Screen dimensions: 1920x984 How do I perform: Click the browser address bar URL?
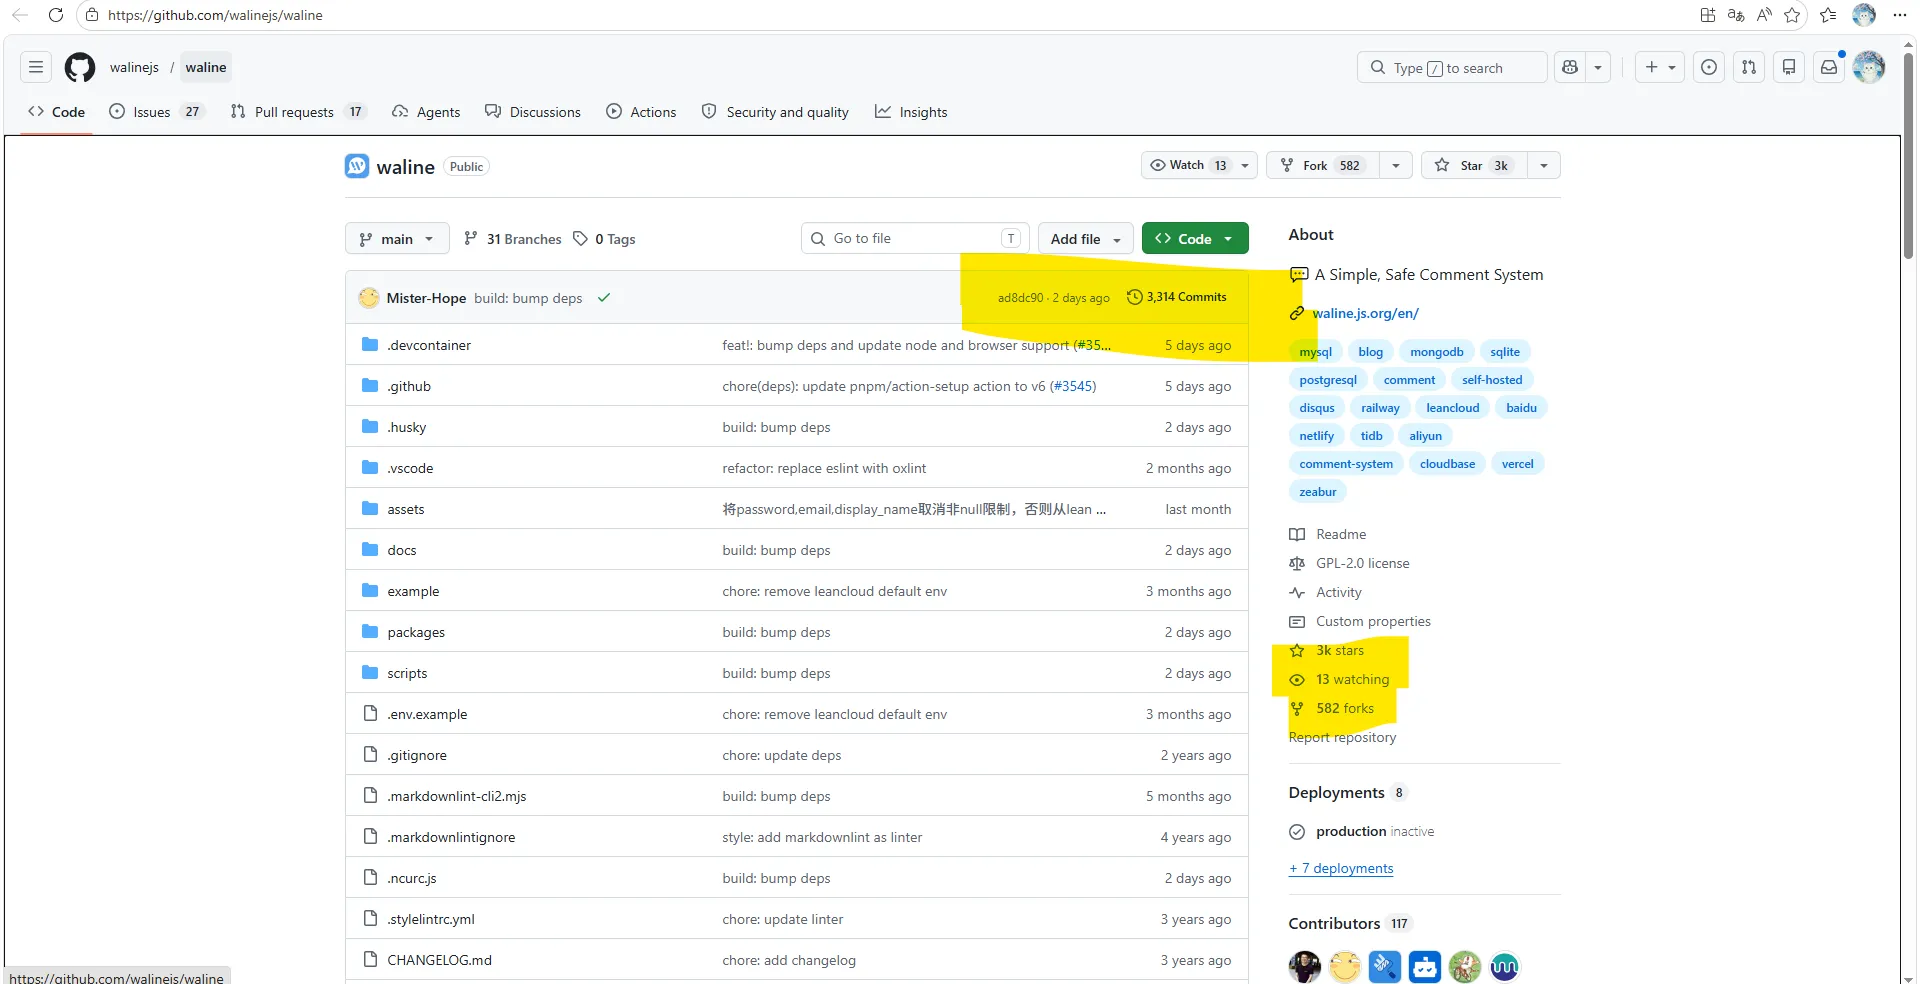coord(215,15)
